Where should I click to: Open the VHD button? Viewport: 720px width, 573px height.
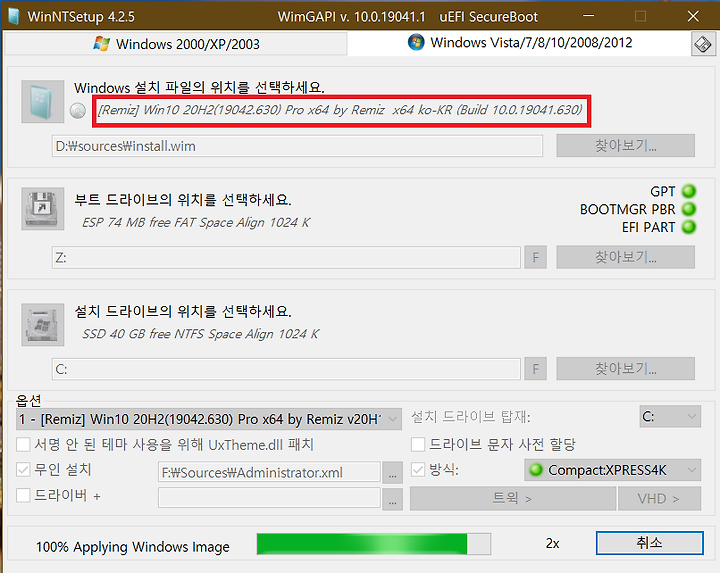[x=659, y=499]
